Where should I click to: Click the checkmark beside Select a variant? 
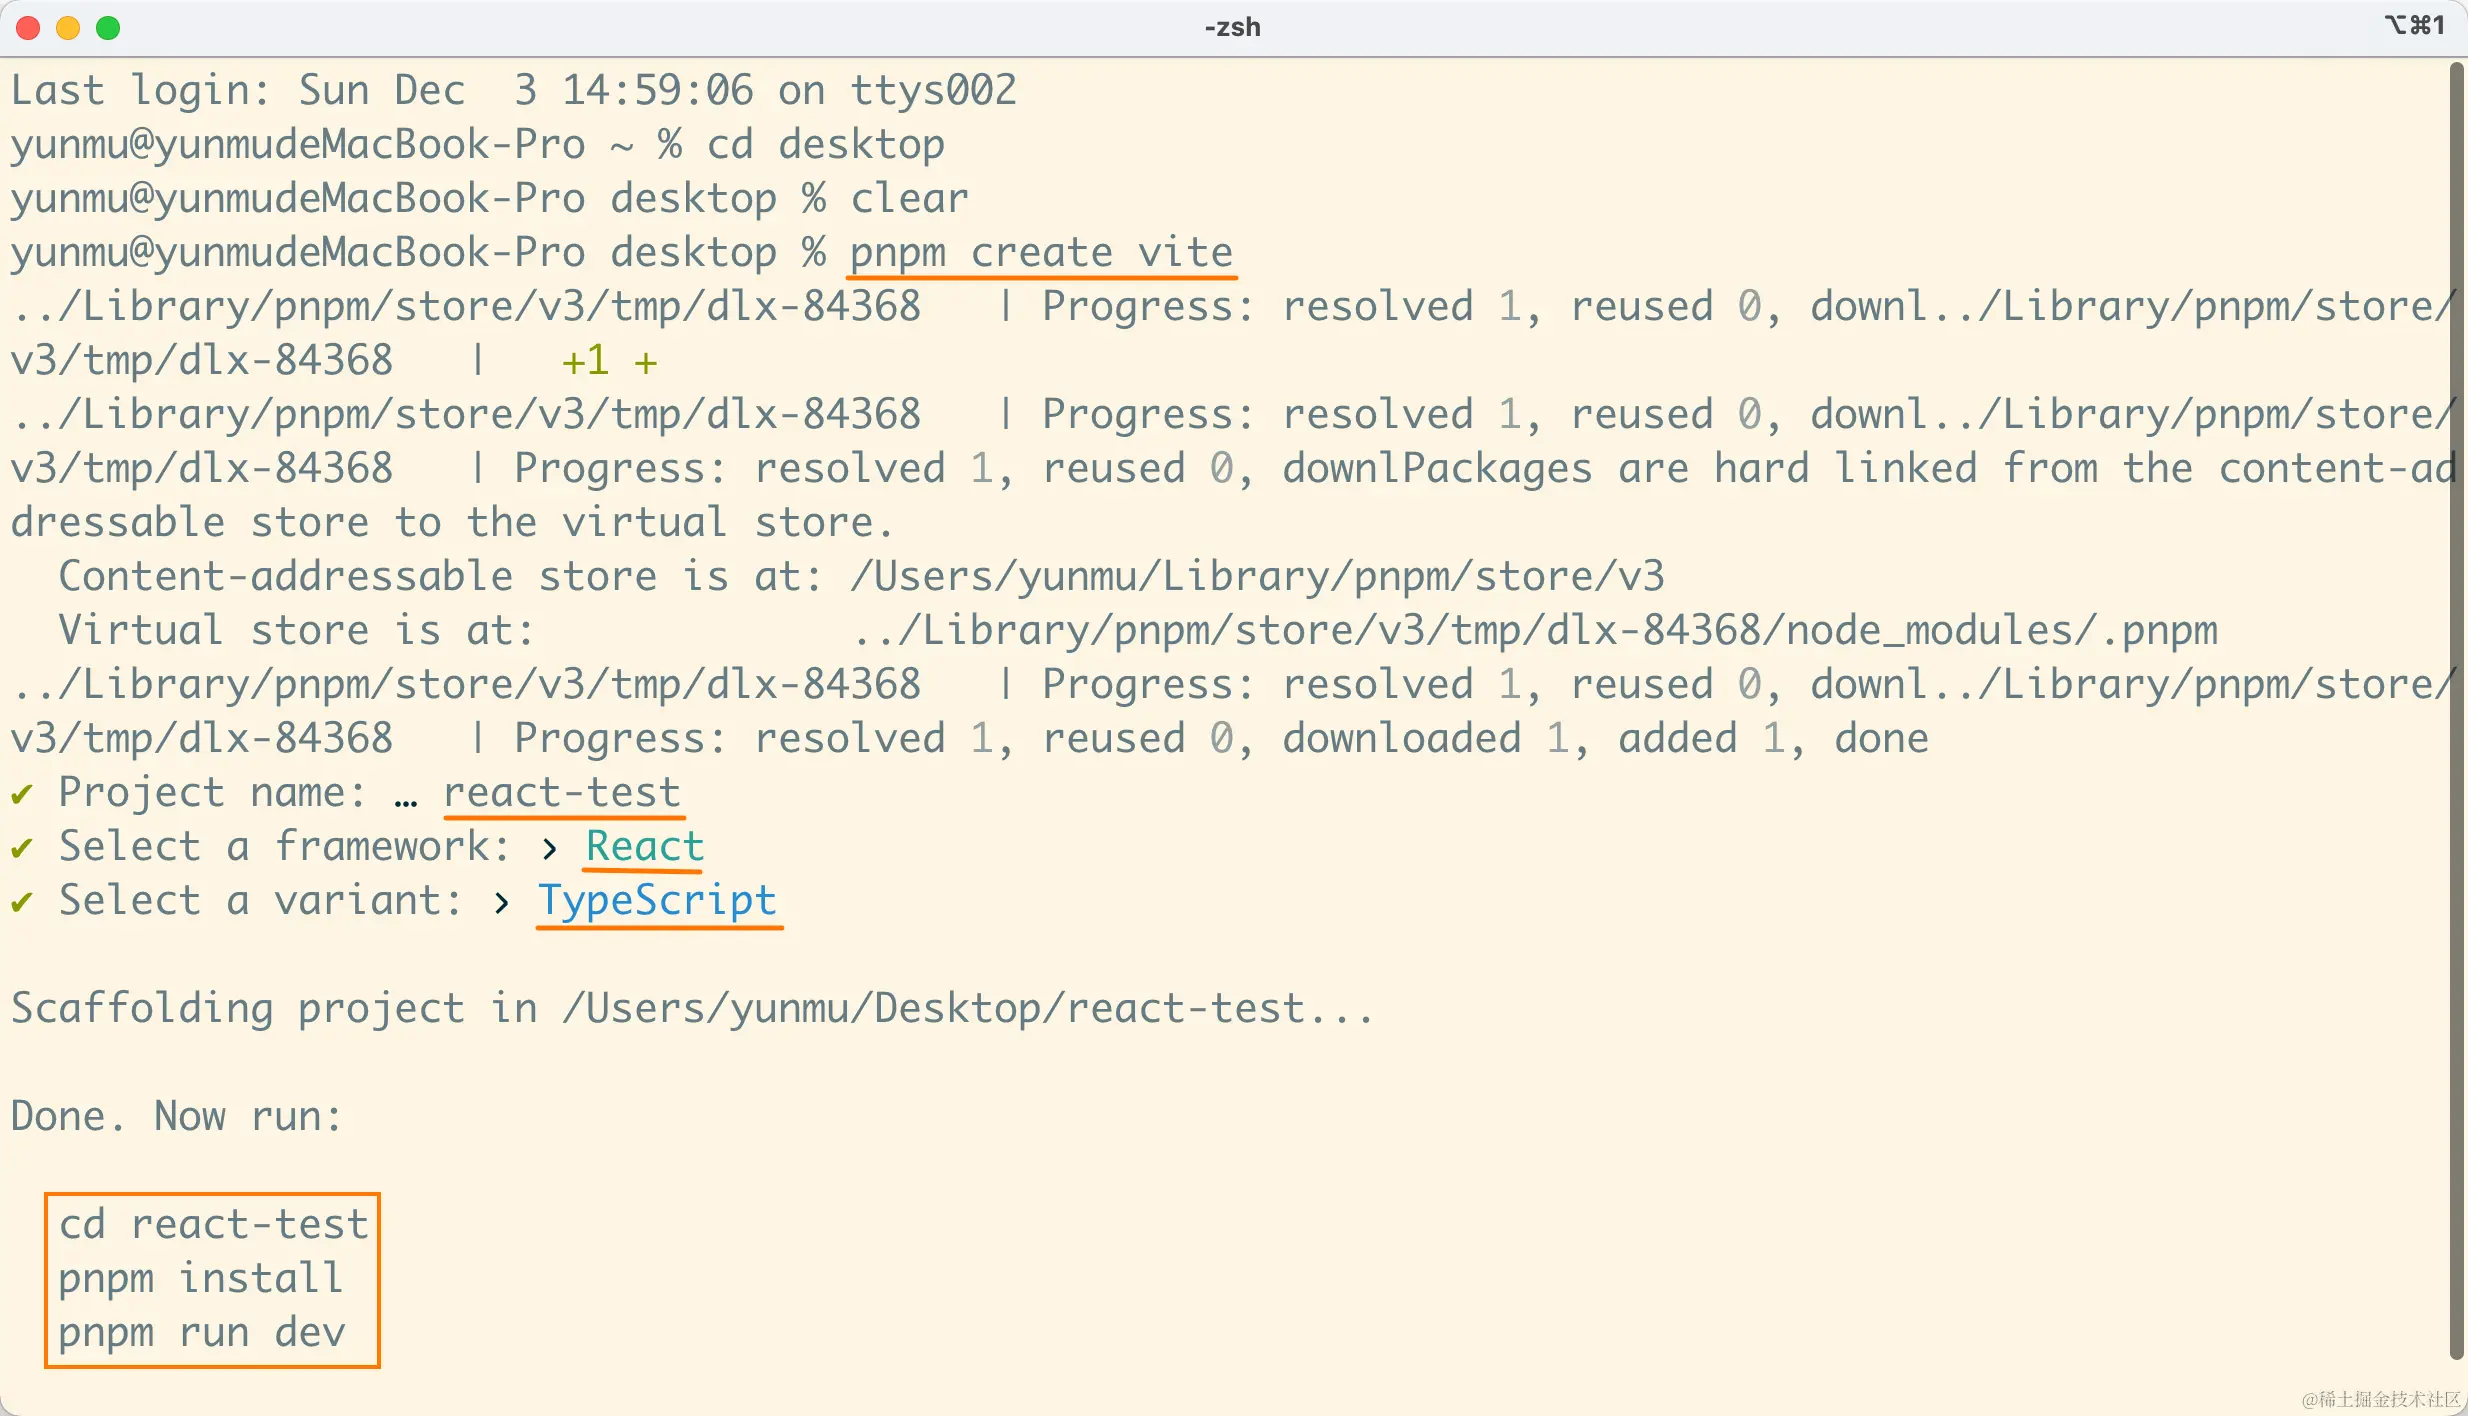[x=22, y=902]
